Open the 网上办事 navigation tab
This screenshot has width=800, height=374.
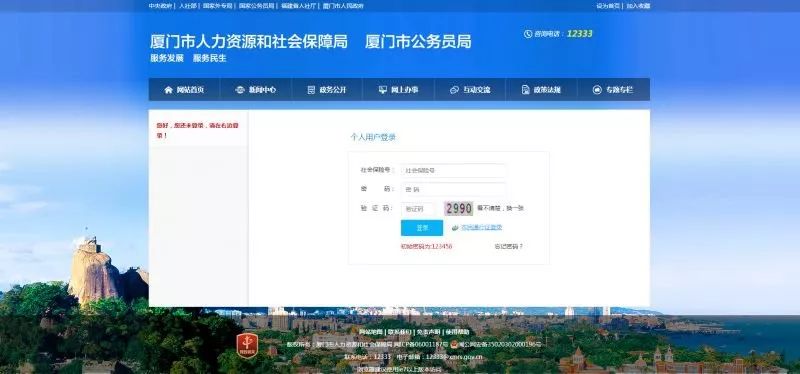(x=398, y=90)
